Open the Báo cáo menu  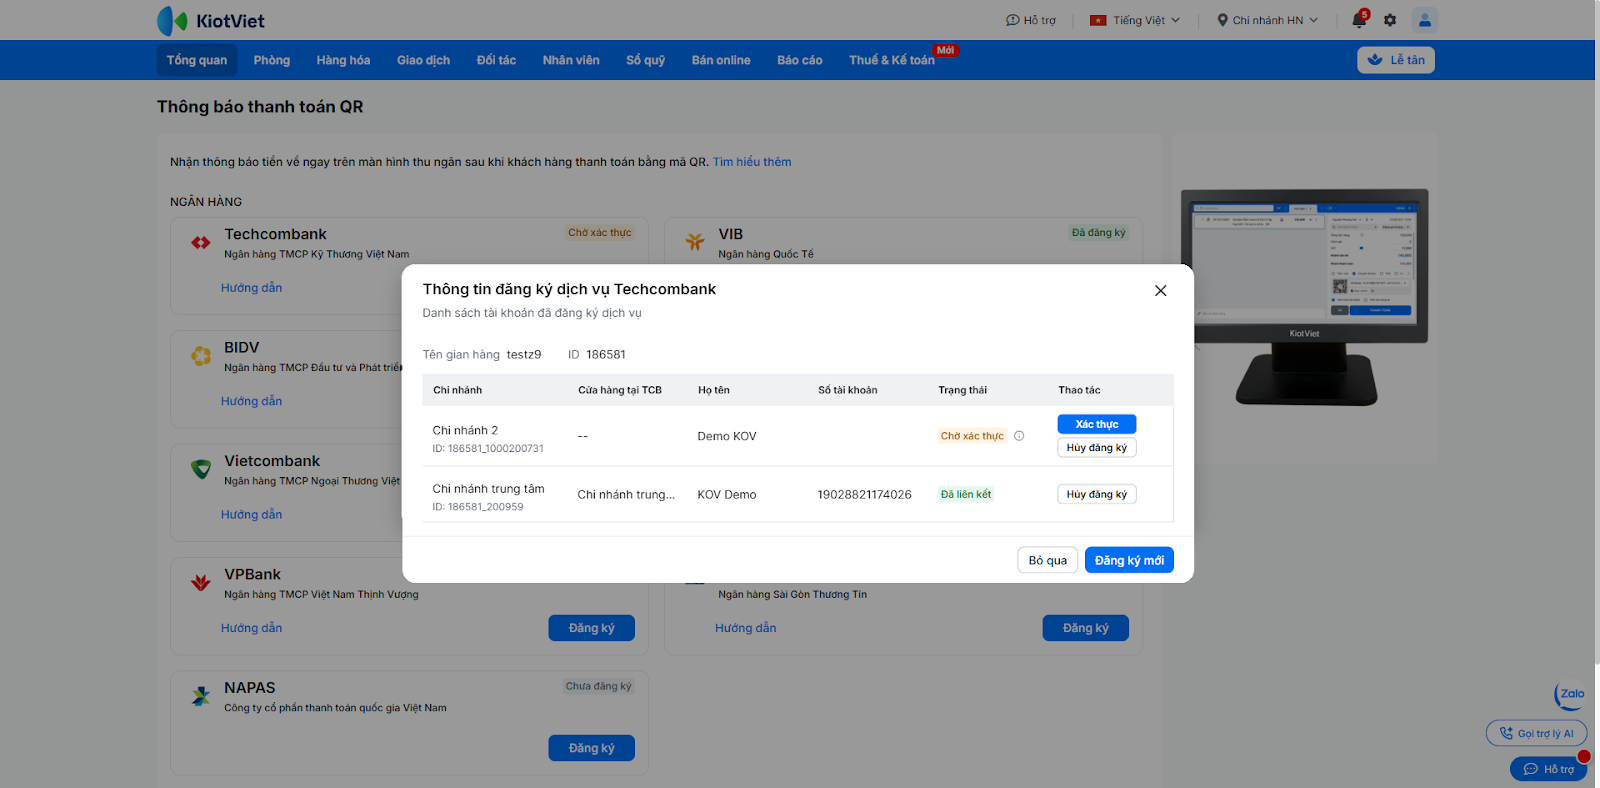click(800, 60)
